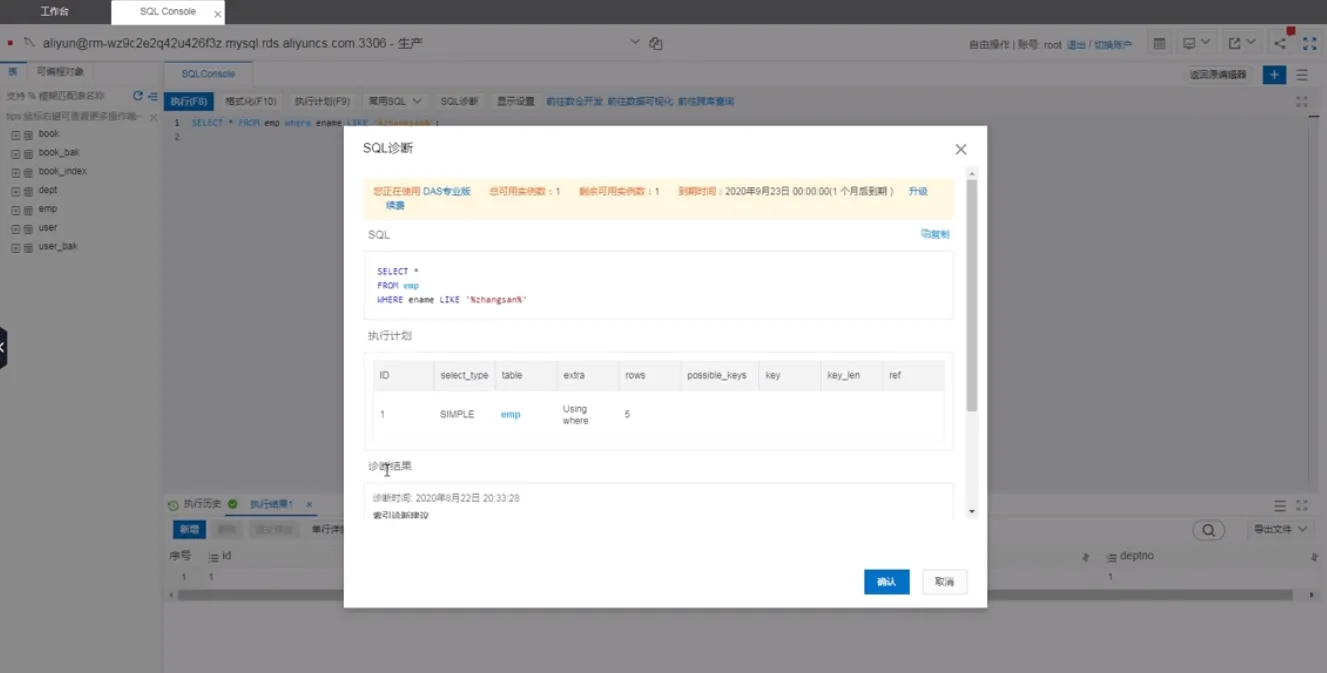
Task: Open the hamburger menu icon near the plus button
Action: (1301, 74)
